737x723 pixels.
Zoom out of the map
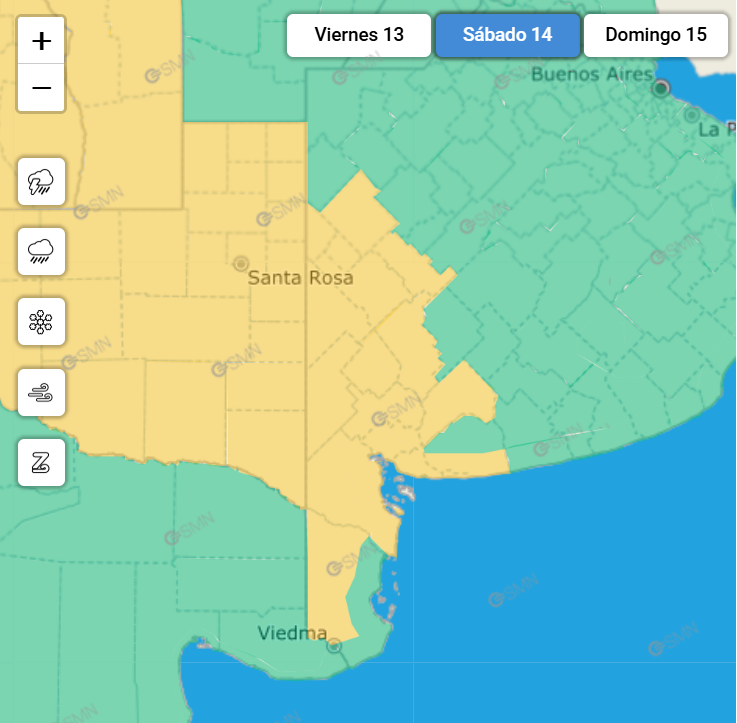coord(41,88)
